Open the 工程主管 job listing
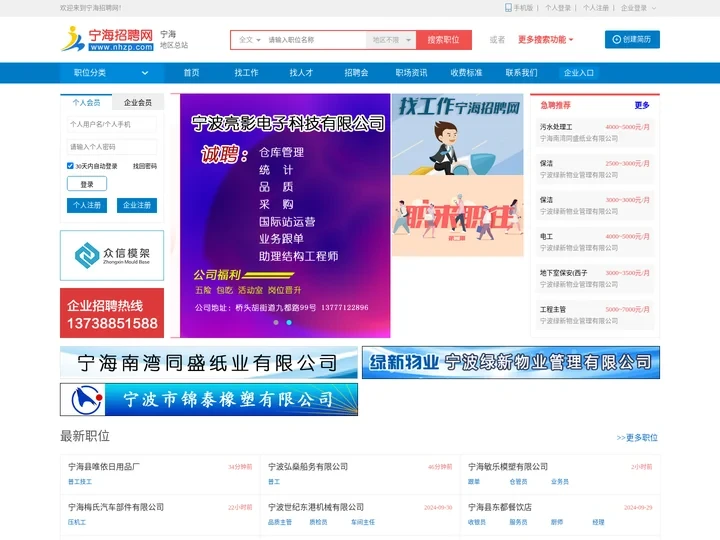 coord(595,315)
